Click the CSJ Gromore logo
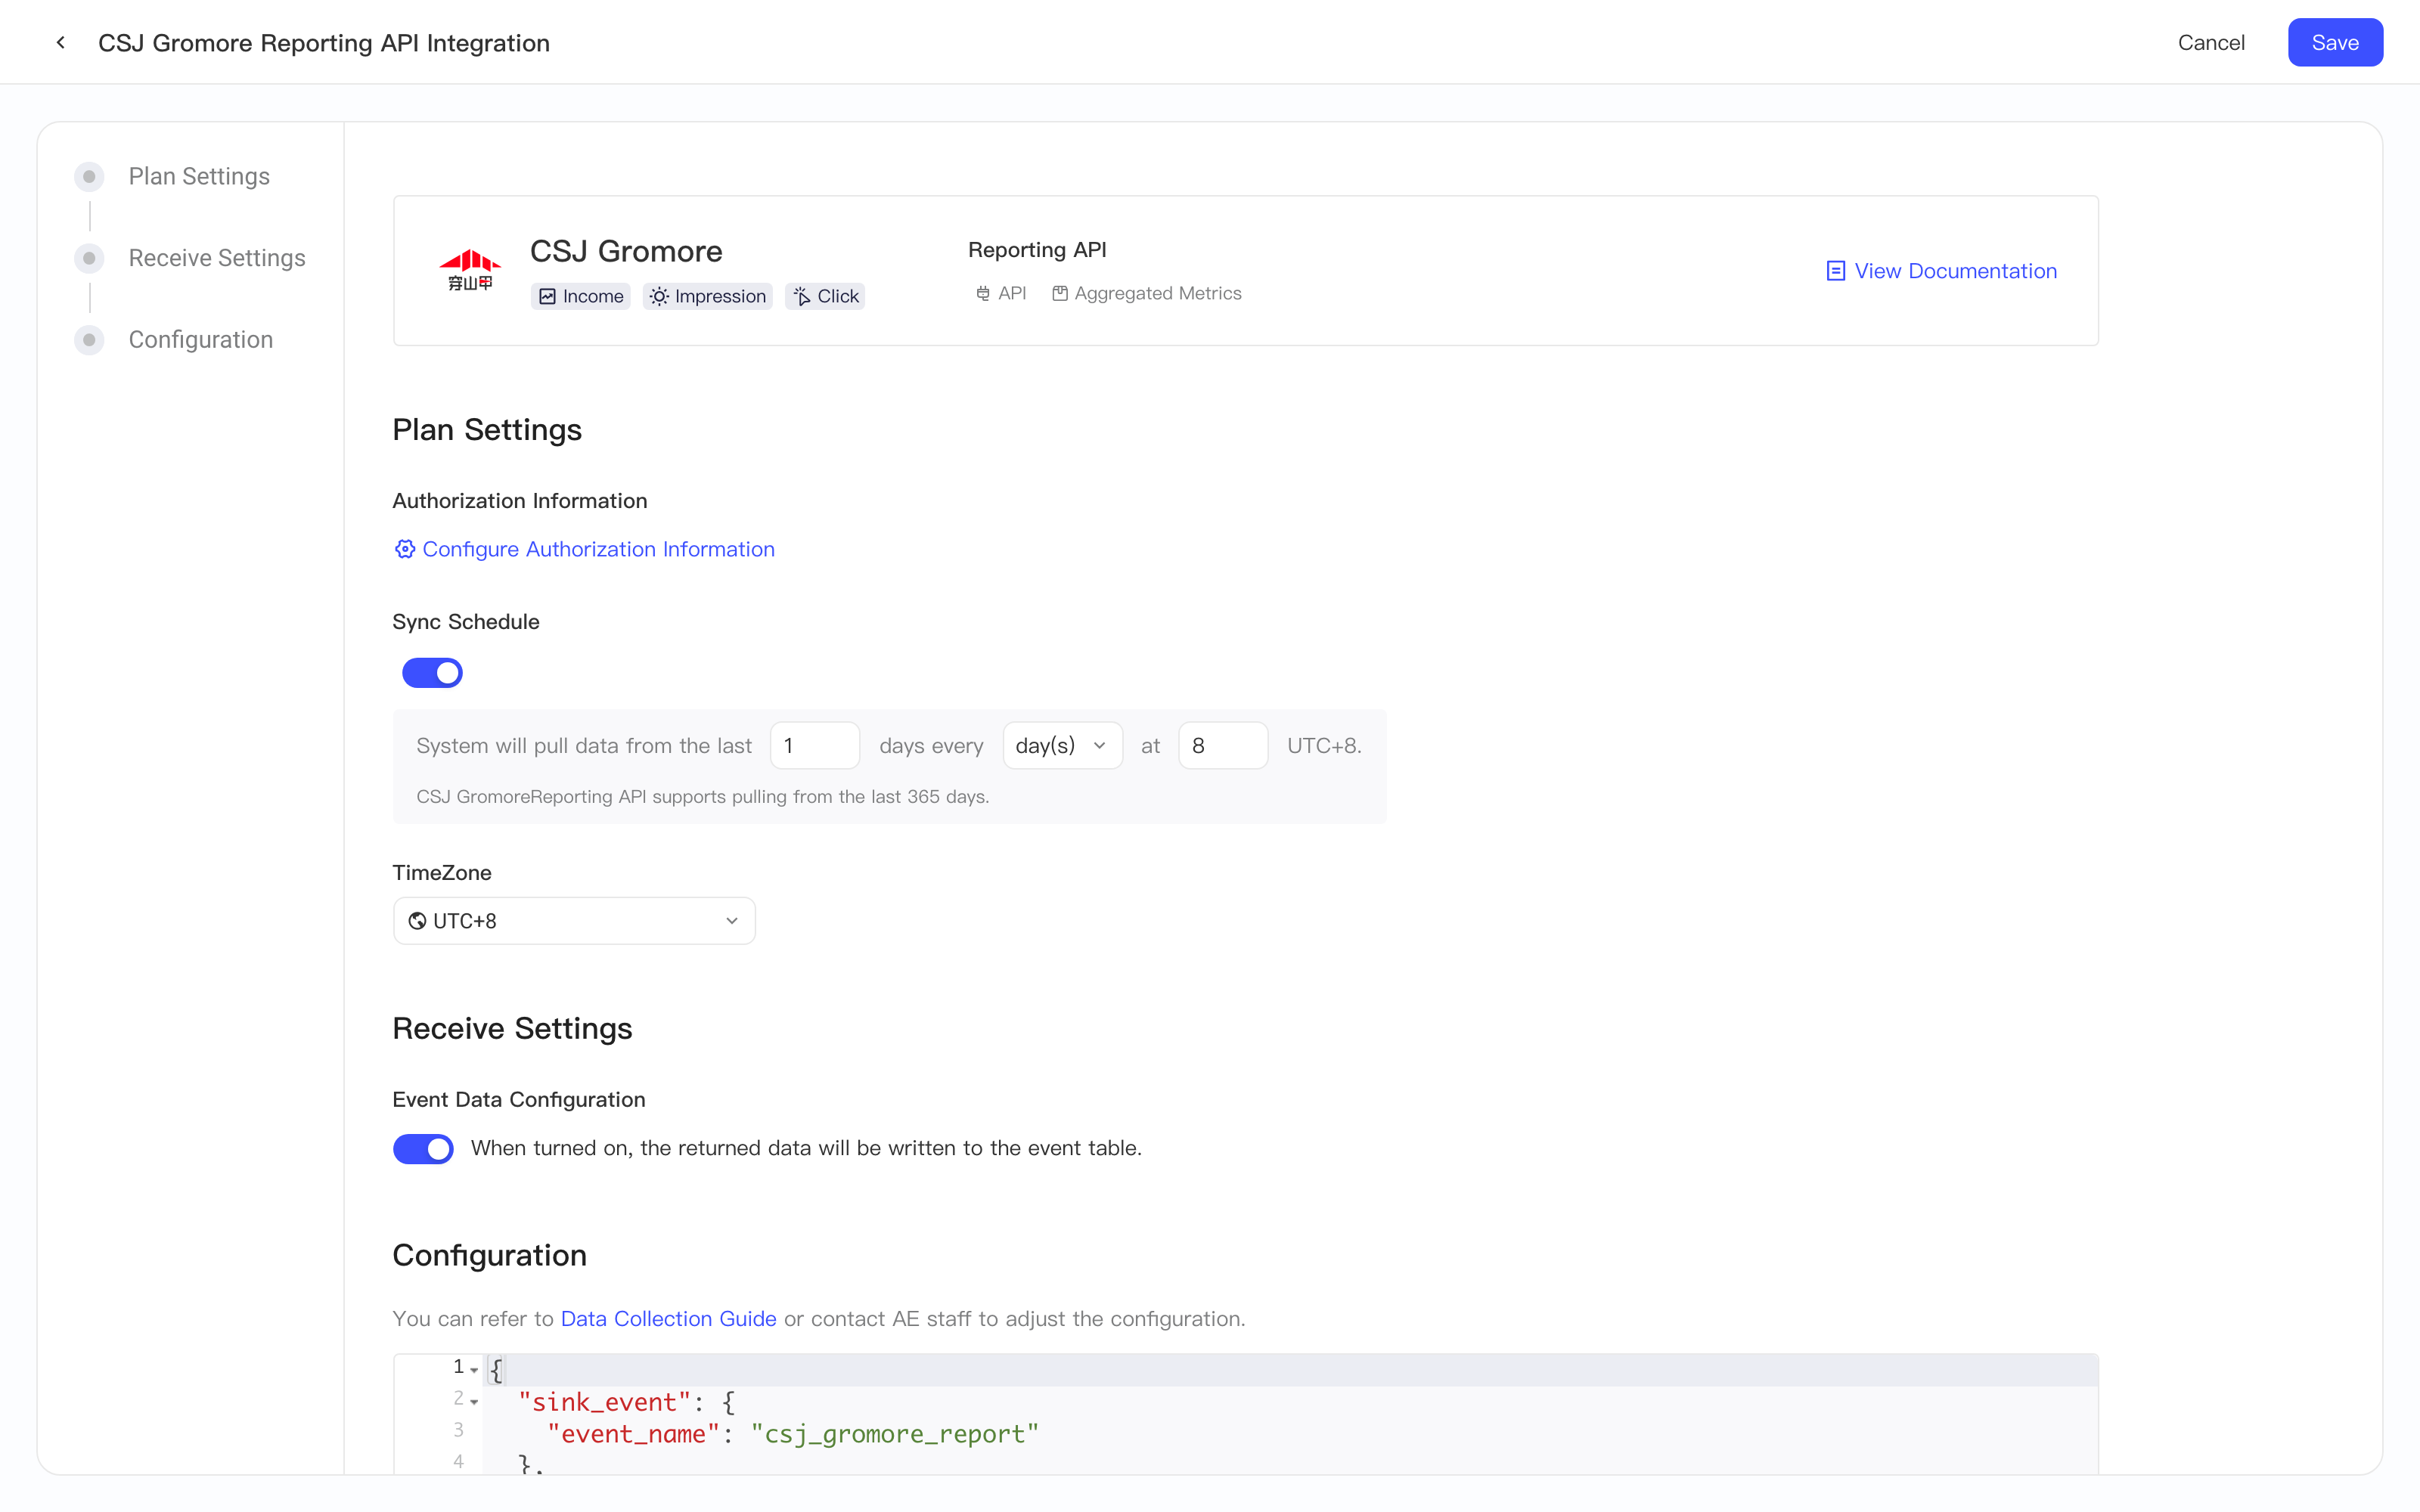Screen dimensions: 2420x1512 pyautogui.click(x=470, y=270)
